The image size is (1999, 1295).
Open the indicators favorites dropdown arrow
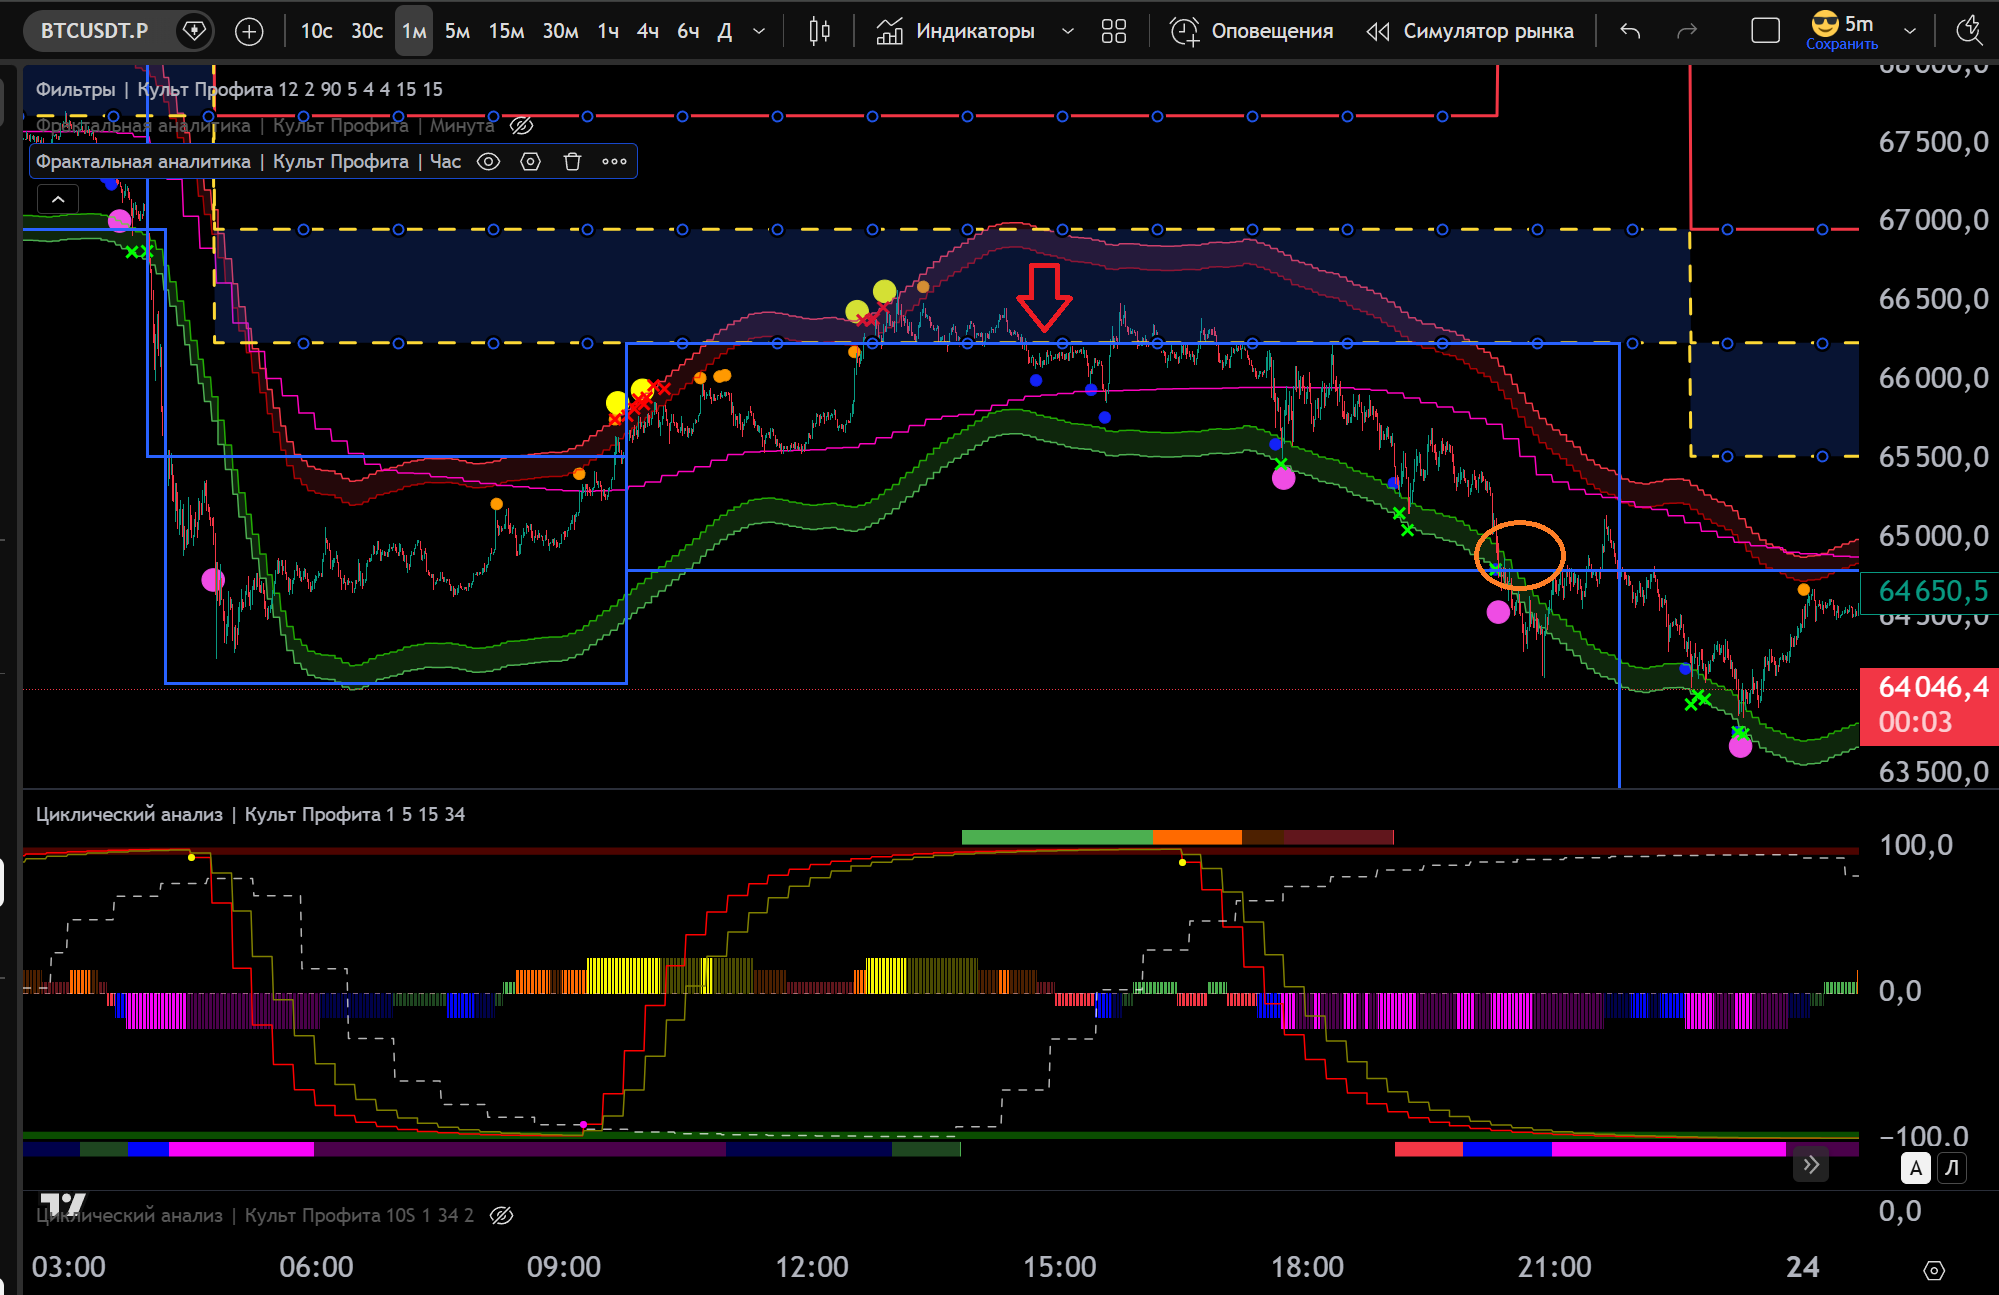[x=1068, y=31]
